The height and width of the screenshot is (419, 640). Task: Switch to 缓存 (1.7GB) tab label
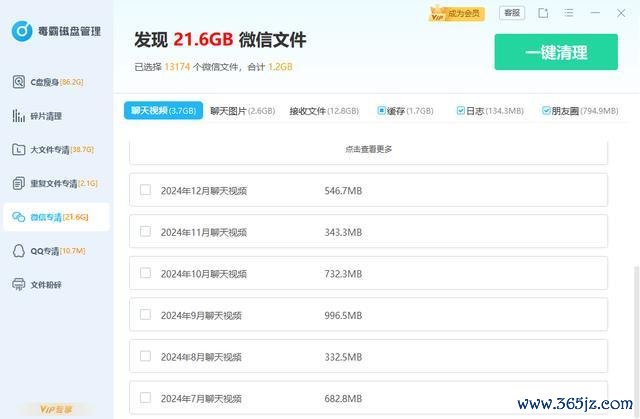pyautogui.click(x=410, y=111)
